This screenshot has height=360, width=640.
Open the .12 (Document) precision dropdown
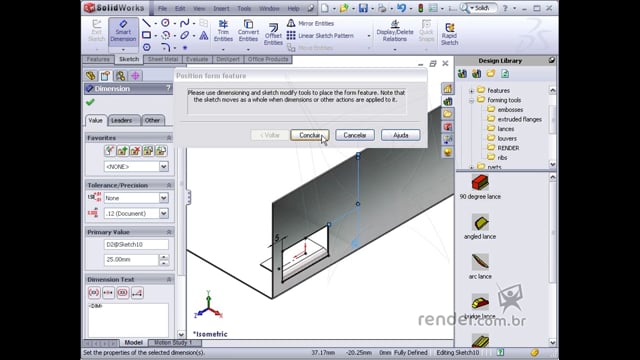point(163,213)
